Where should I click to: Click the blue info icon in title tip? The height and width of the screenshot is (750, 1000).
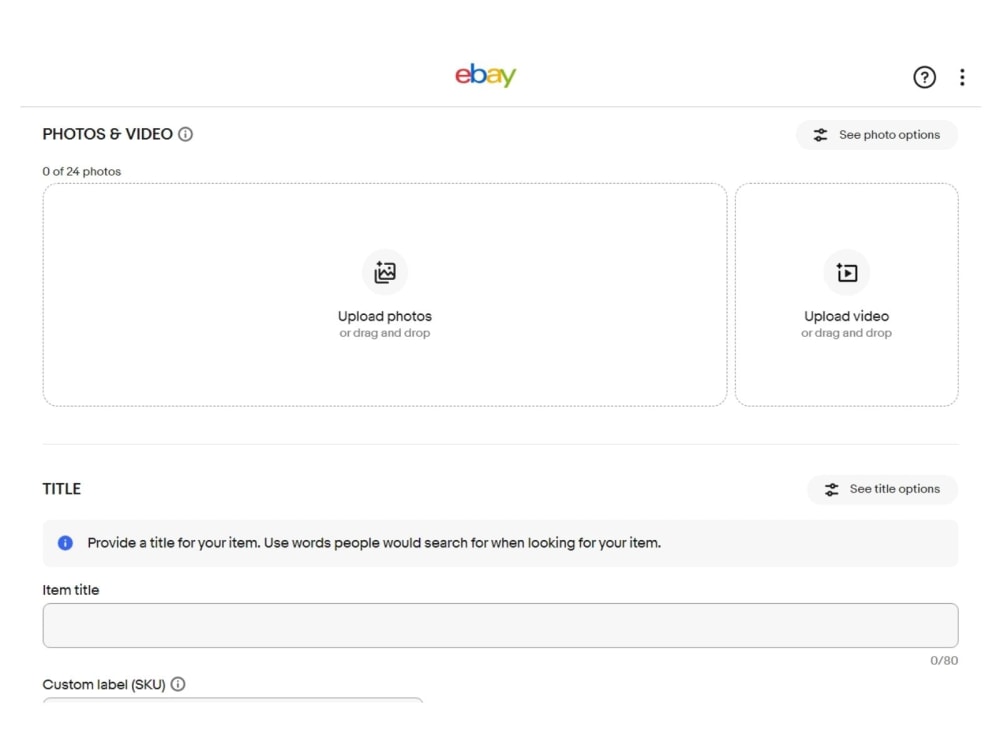(65, 543)
